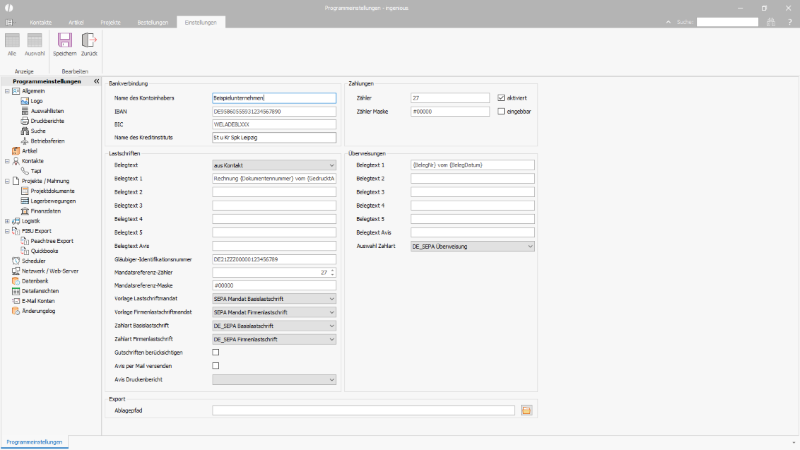Open Lagerbewegungen settings in tree

point(53,201)
